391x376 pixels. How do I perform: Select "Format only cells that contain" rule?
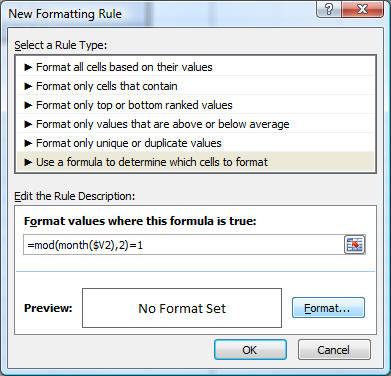(x=197, y=86)
